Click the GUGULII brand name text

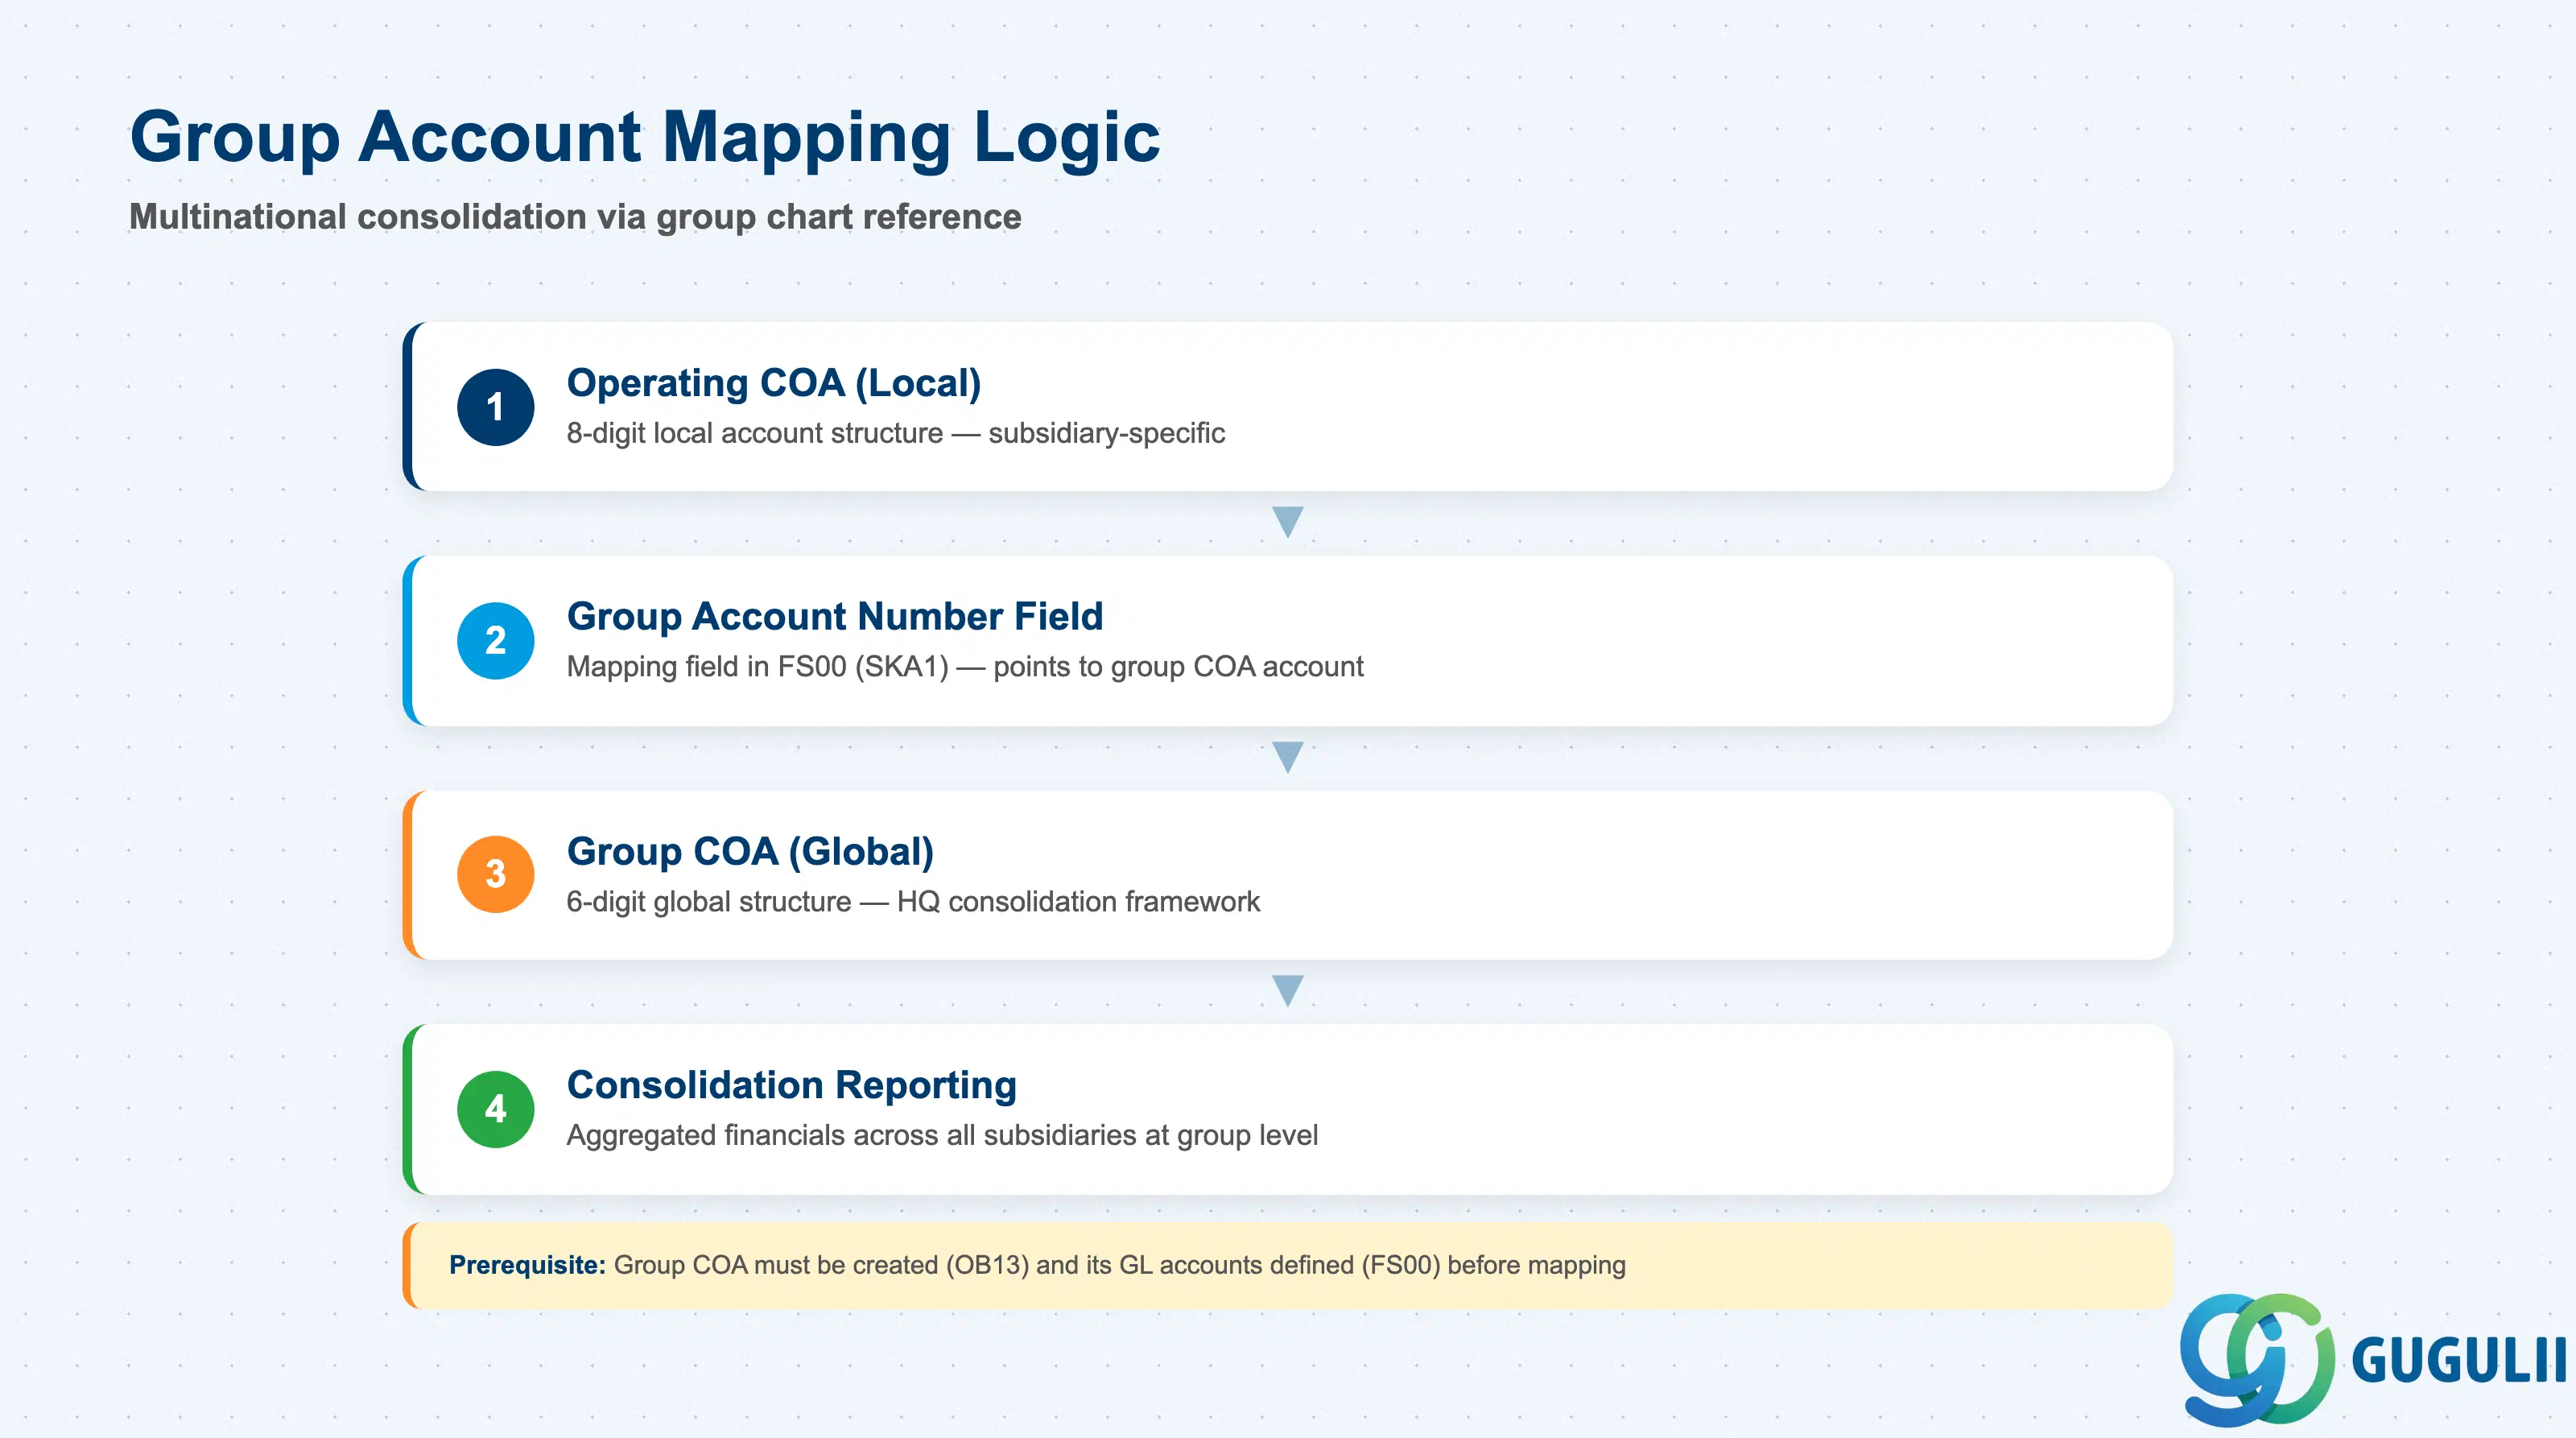click(2458, 1360)
